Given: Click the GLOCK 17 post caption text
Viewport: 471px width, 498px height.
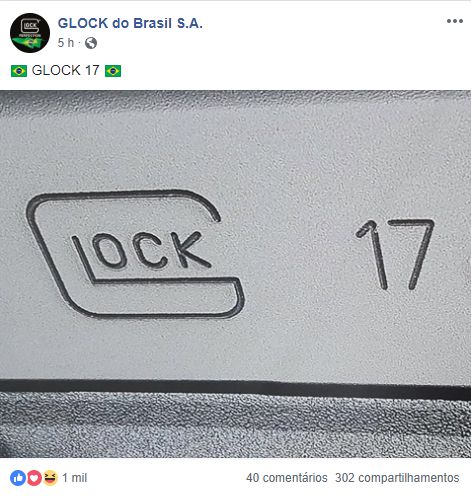Looking at the screenshot, I should (x=65, y=71).
